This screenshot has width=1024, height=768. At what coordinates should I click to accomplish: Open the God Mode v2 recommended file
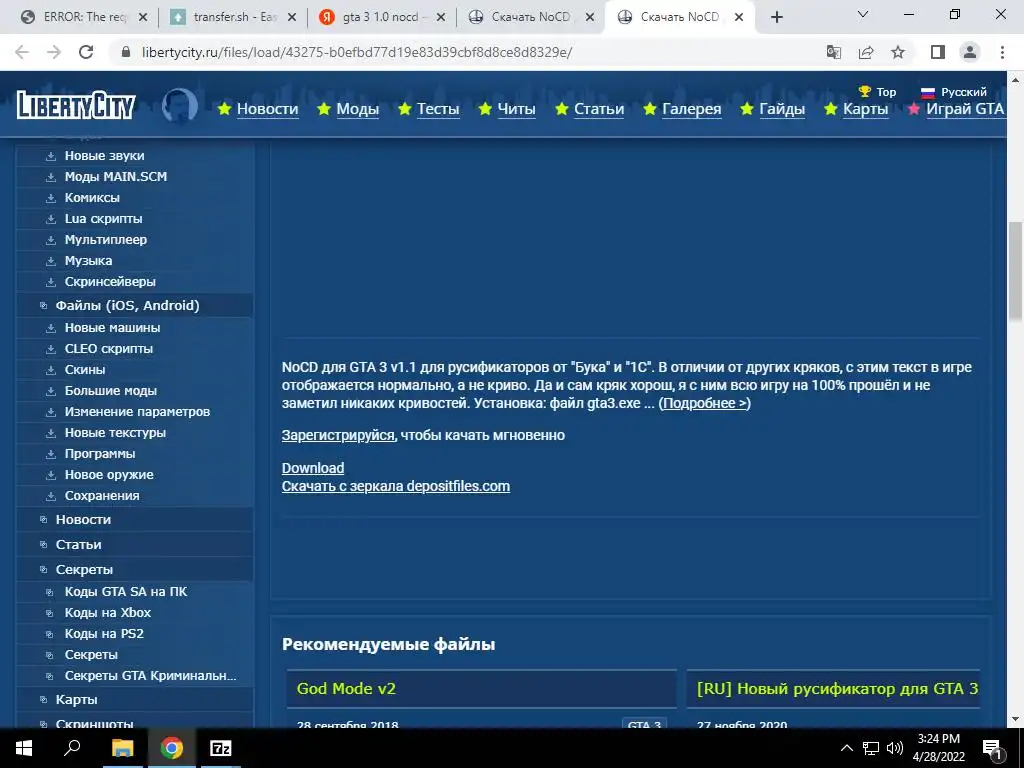pyautogui.click(x=346, y=688)
